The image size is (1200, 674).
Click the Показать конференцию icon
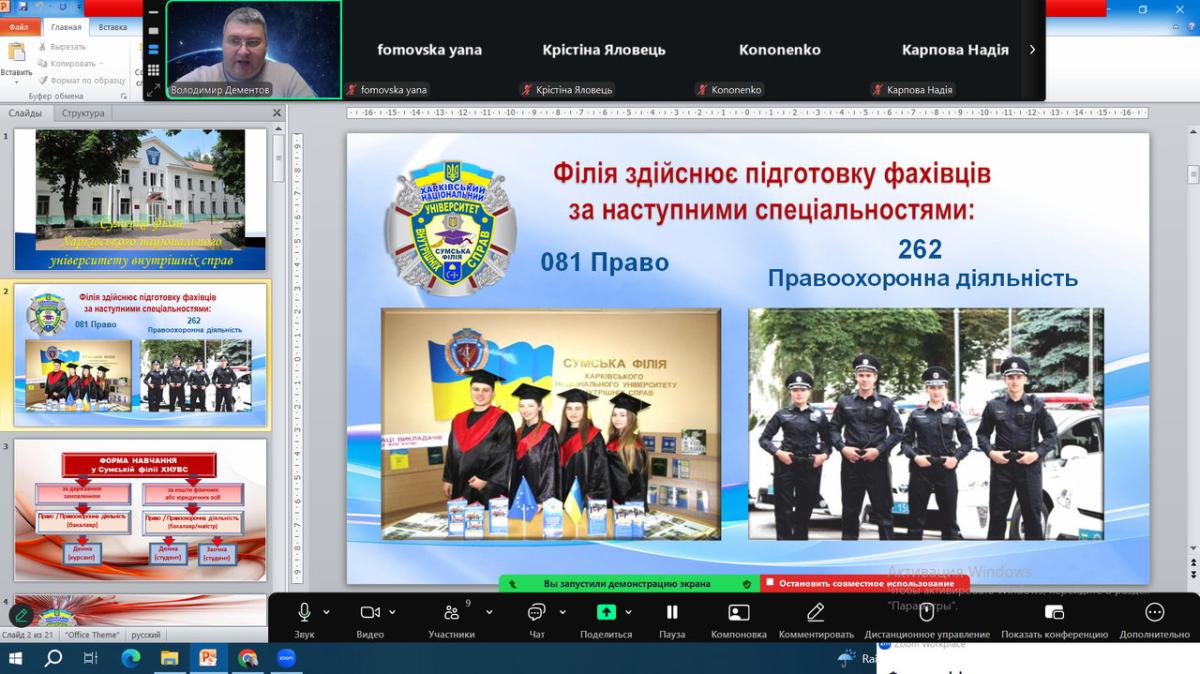point(1054,612)
